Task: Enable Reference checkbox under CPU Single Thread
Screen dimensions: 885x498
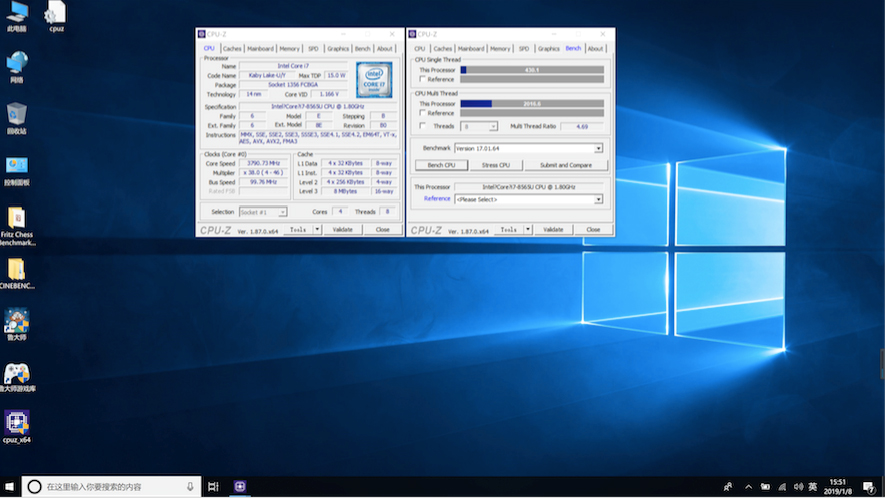Action: coord(422,79)
